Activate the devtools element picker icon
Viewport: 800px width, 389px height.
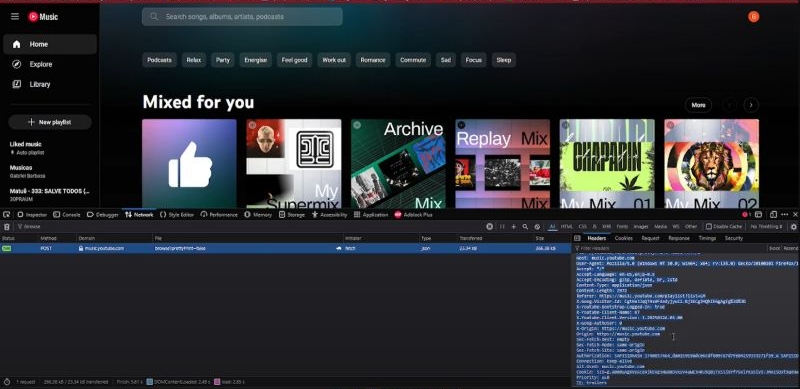(x=7, y=214)
